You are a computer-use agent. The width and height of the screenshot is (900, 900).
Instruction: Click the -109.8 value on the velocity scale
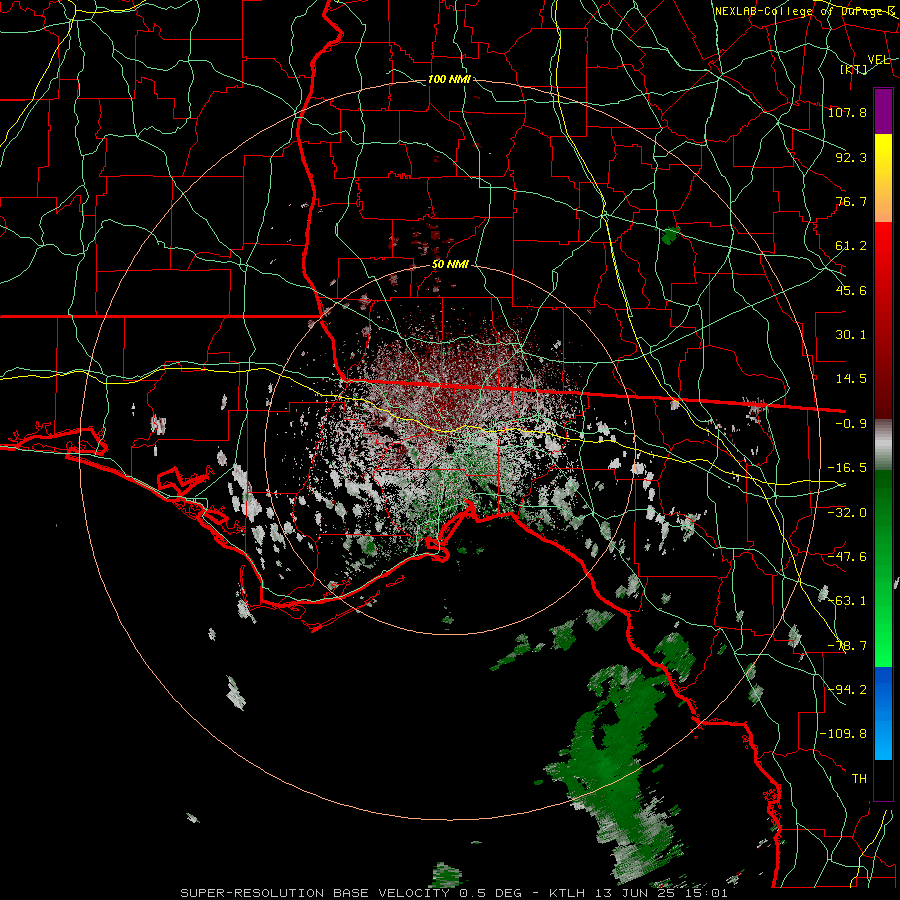pyautogui.click(x=843, y=734)
